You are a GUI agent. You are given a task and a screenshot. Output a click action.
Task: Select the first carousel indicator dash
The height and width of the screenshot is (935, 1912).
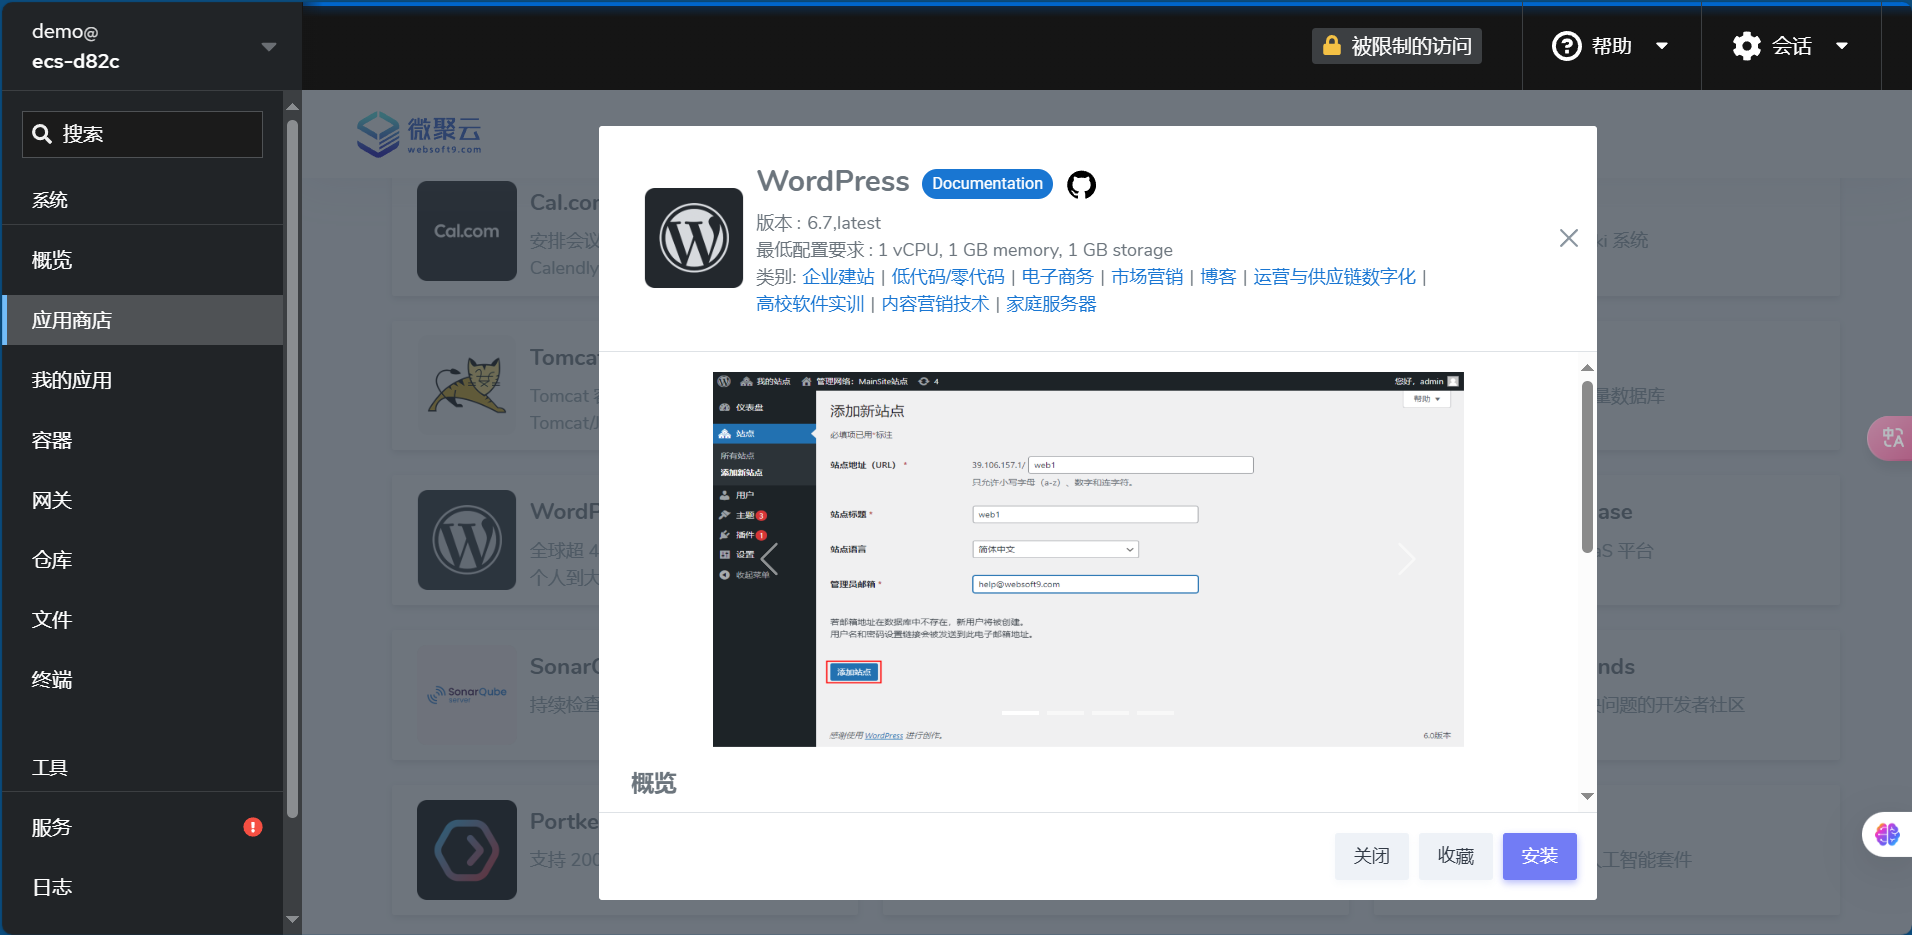[1021, 713]
